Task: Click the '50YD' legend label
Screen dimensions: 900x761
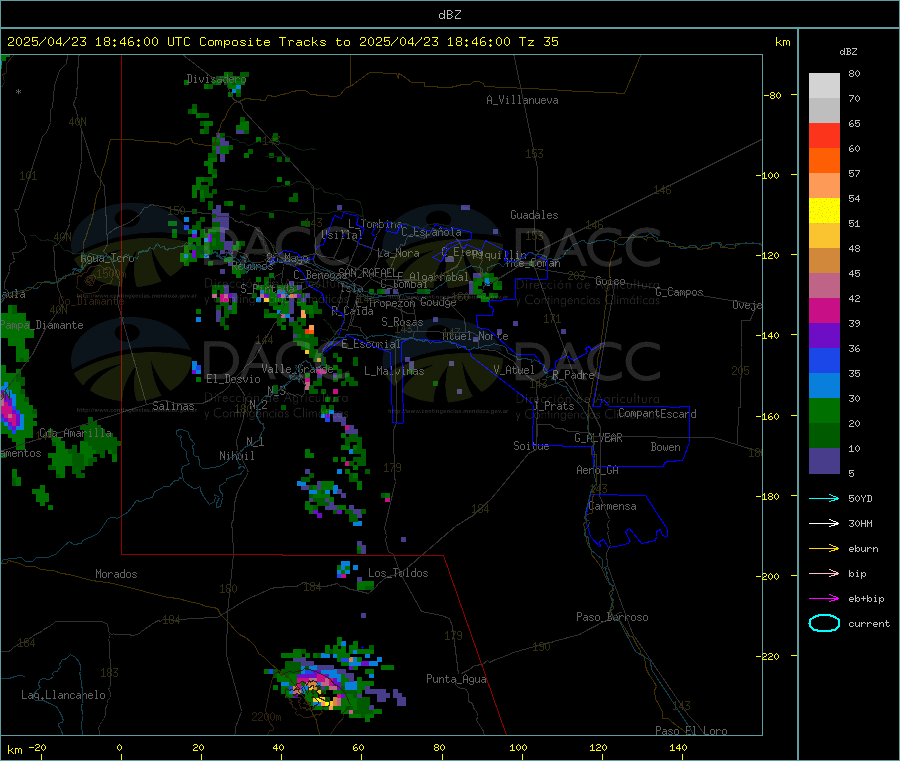Action: [x=860, y=498]
